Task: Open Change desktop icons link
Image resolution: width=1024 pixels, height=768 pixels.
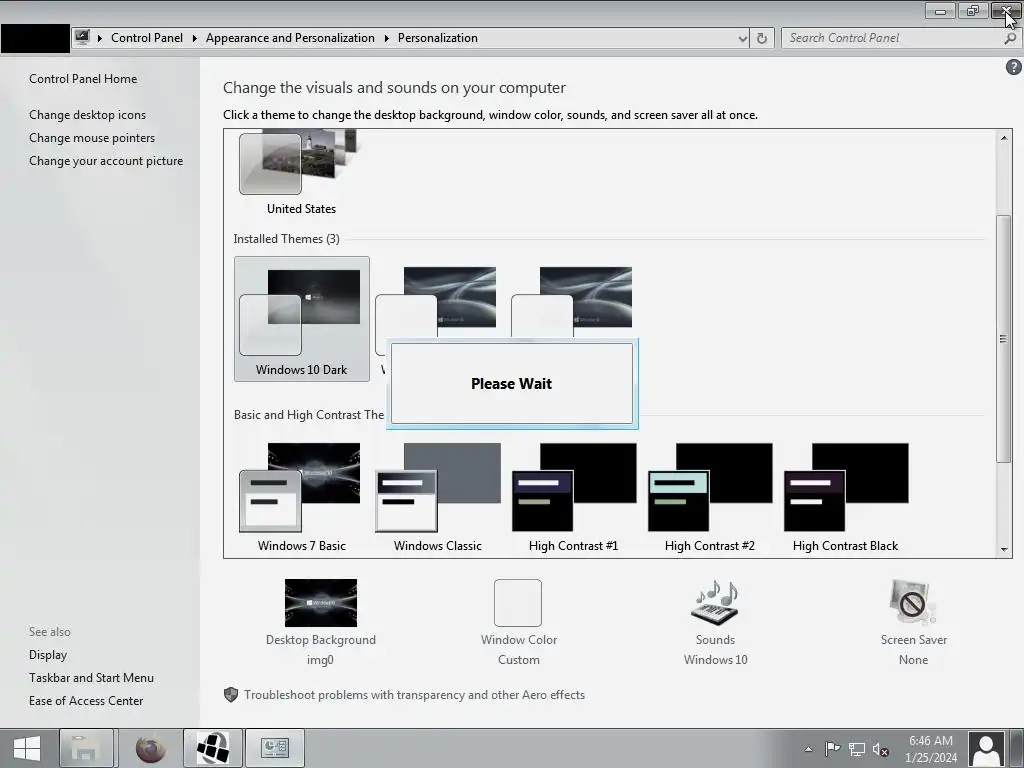Action: 88,114
